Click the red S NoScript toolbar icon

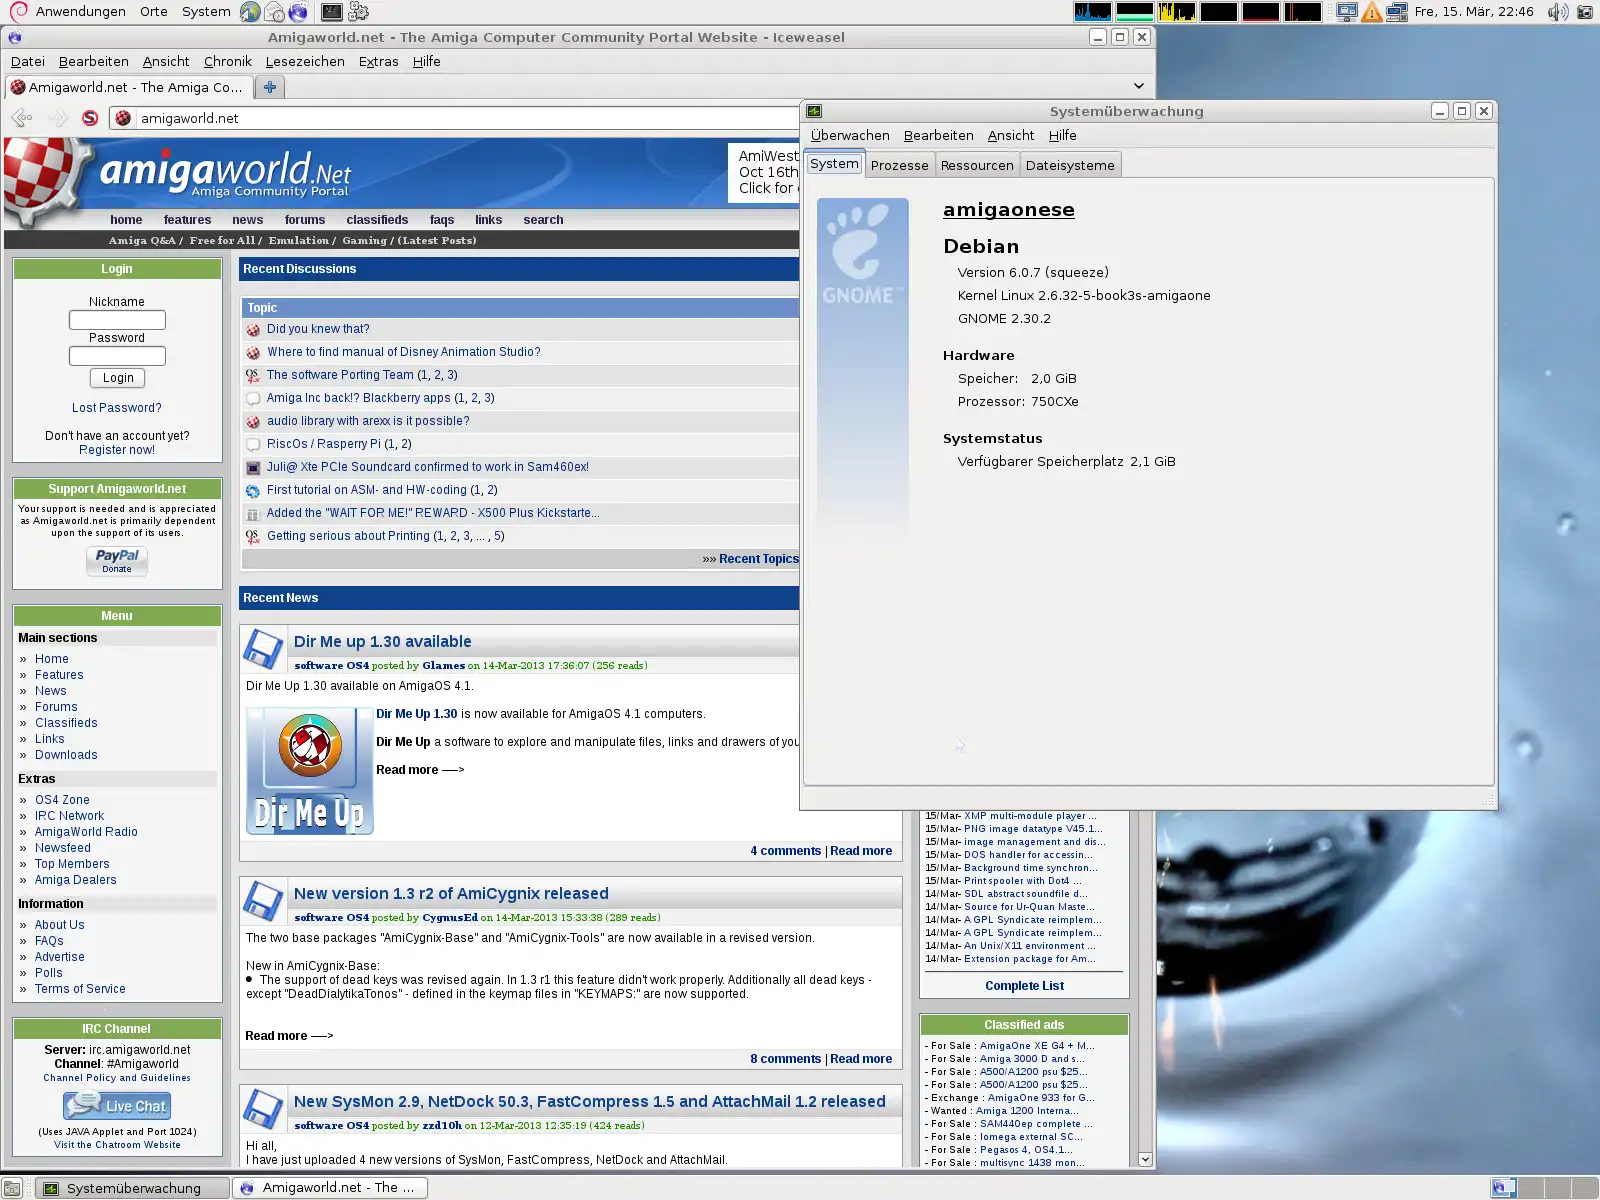tap(90, 118)
